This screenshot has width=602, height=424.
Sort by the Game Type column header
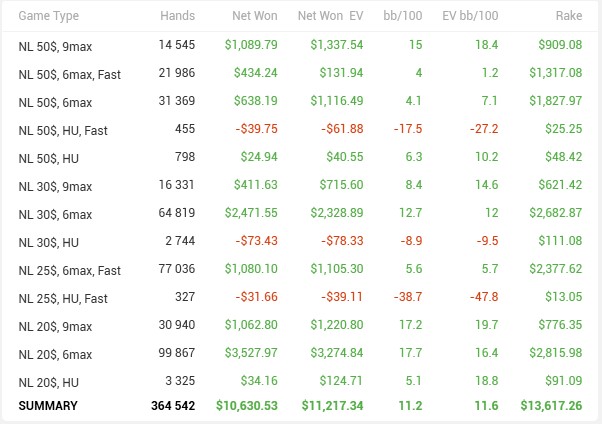(x=48, y=16)
